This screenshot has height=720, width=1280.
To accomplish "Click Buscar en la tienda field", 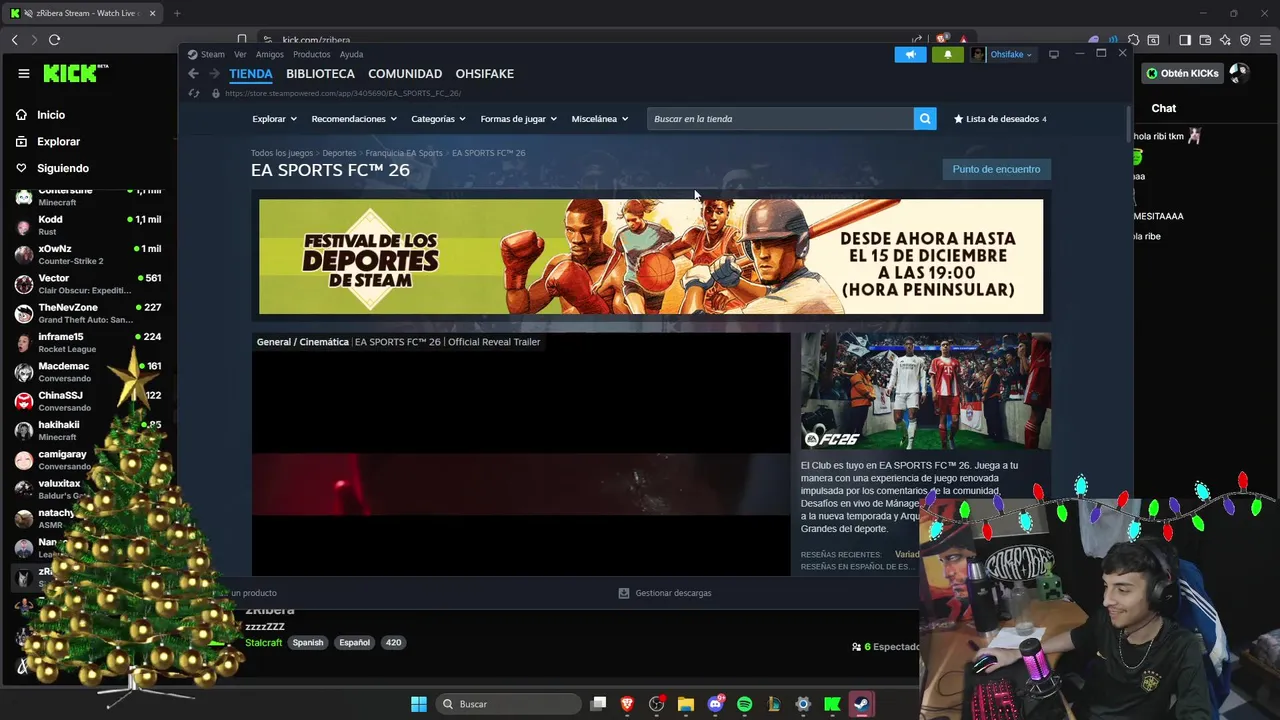I will 780,119.
